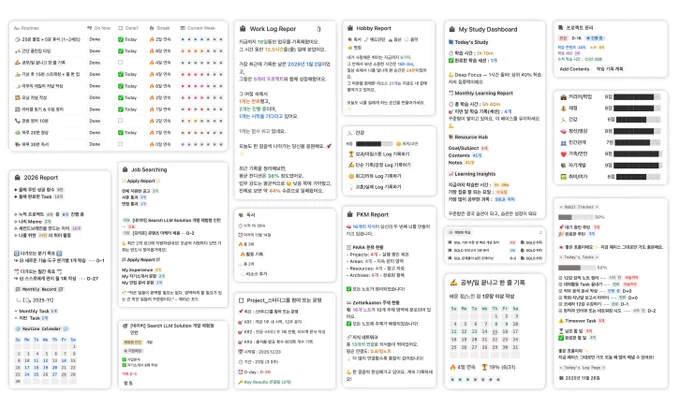
Task: Click the Done? column header
Action: pyautogui.click(x=128, y=28)
